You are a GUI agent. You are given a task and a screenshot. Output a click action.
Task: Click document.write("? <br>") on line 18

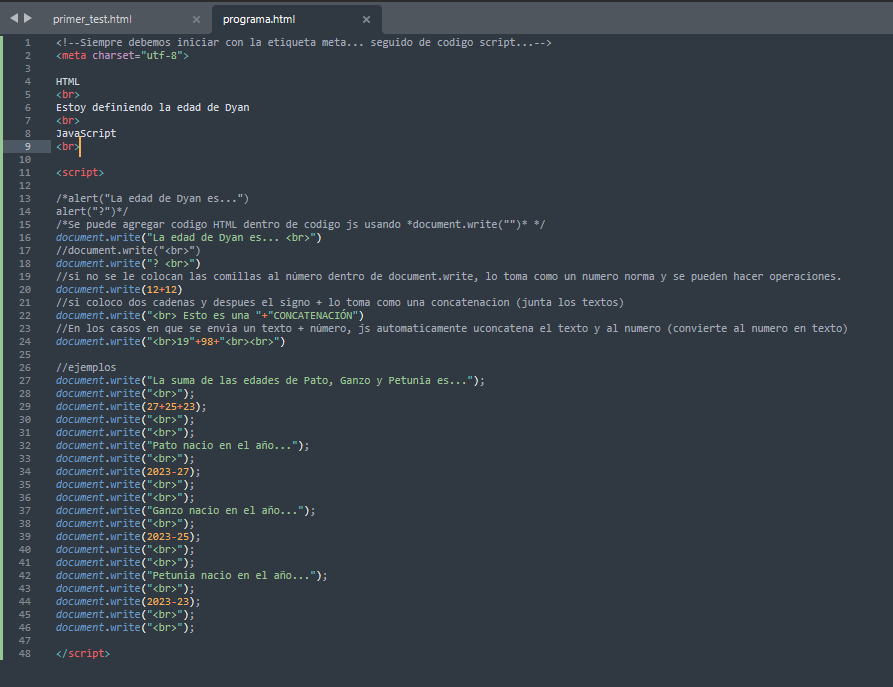tap(128, 264)
